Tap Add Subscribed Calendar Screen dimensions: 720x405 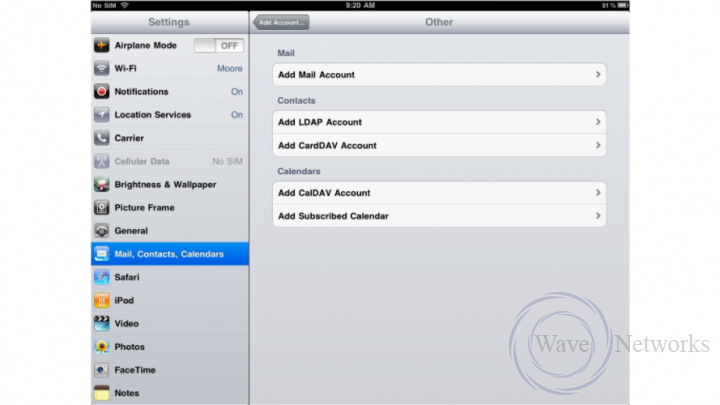(439, 216)
